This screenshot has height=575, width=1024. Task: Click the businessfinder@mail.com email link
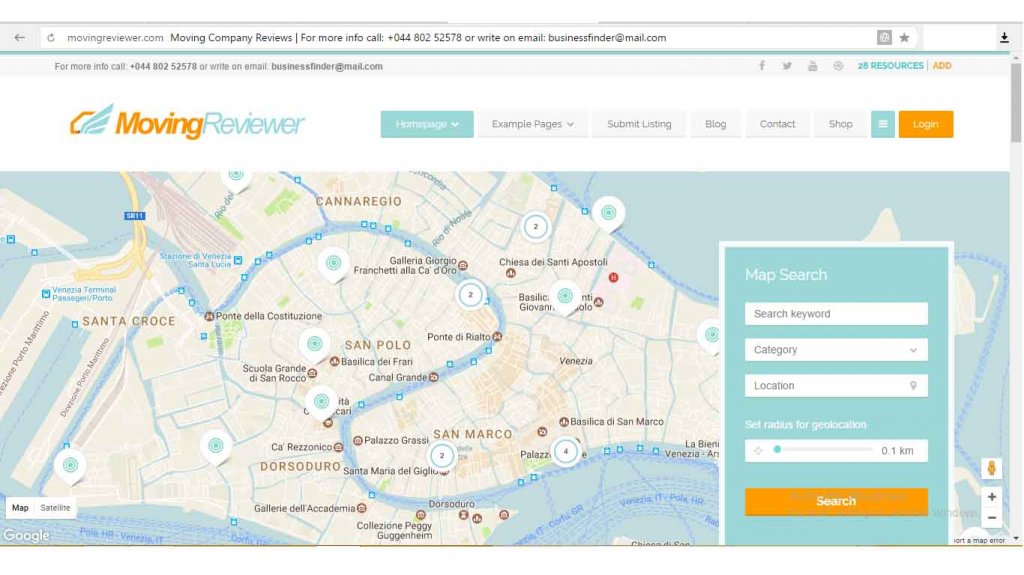pos(327,67)
